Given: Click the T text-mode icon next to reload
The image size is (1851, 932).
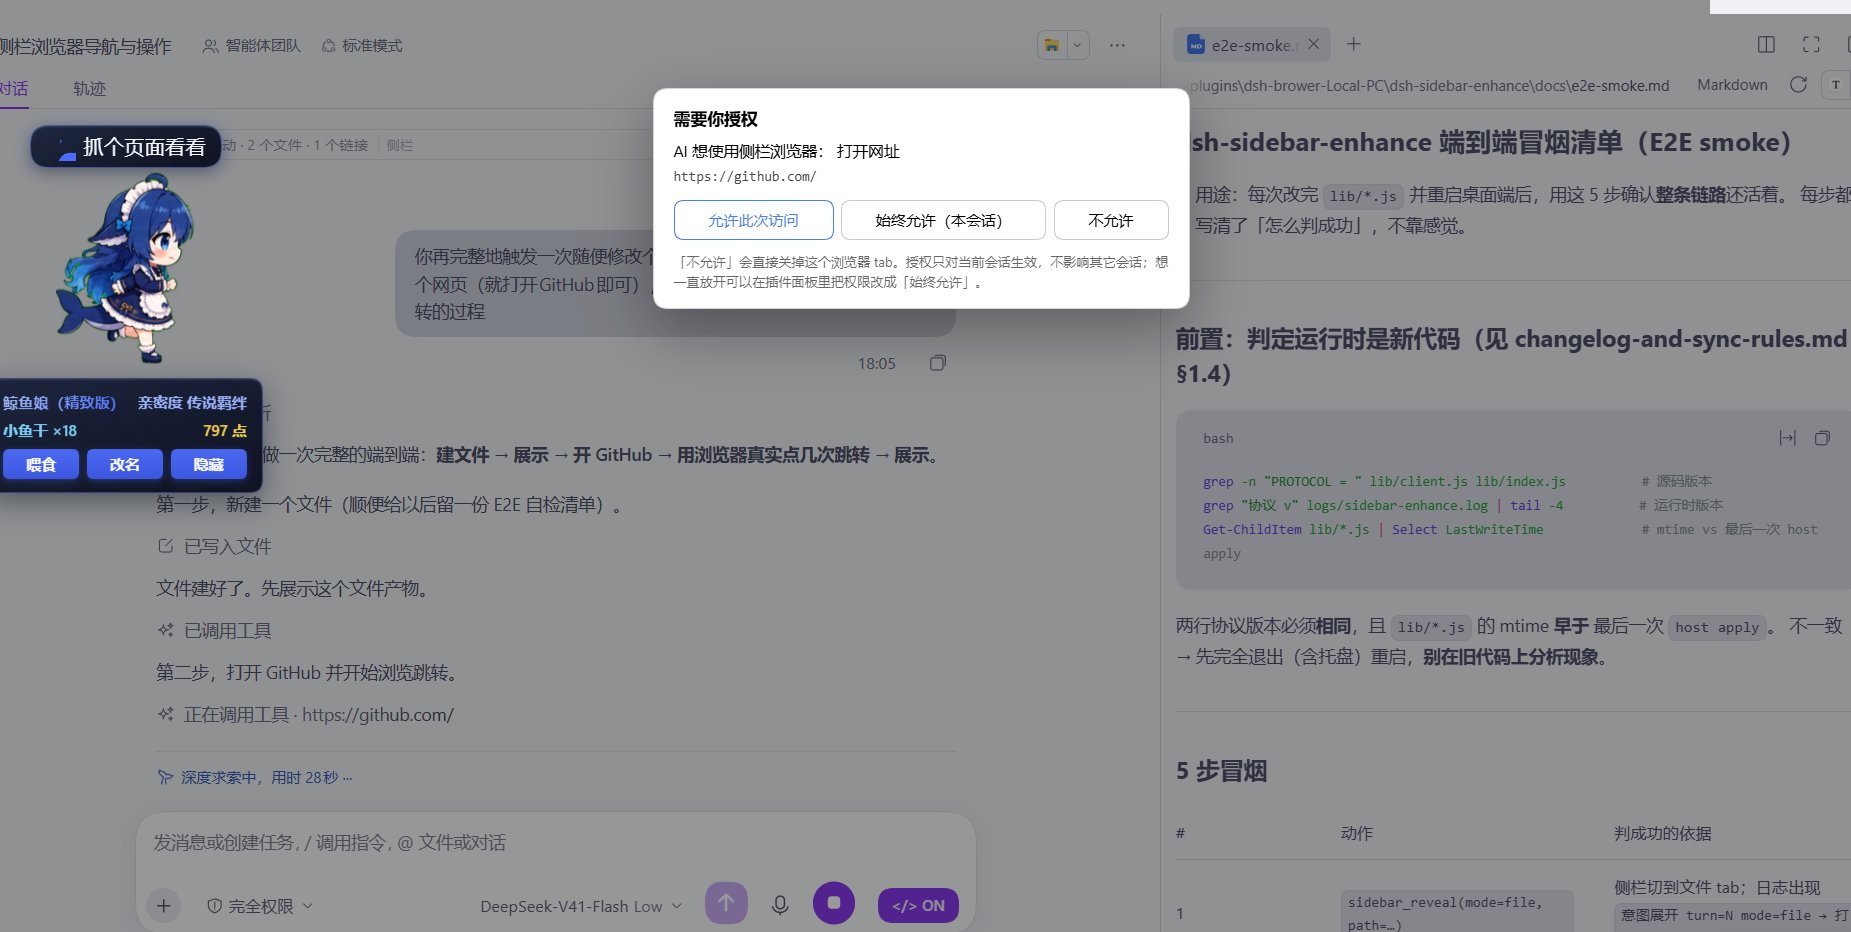Looking at the screenshot, I should [1836, 85].
